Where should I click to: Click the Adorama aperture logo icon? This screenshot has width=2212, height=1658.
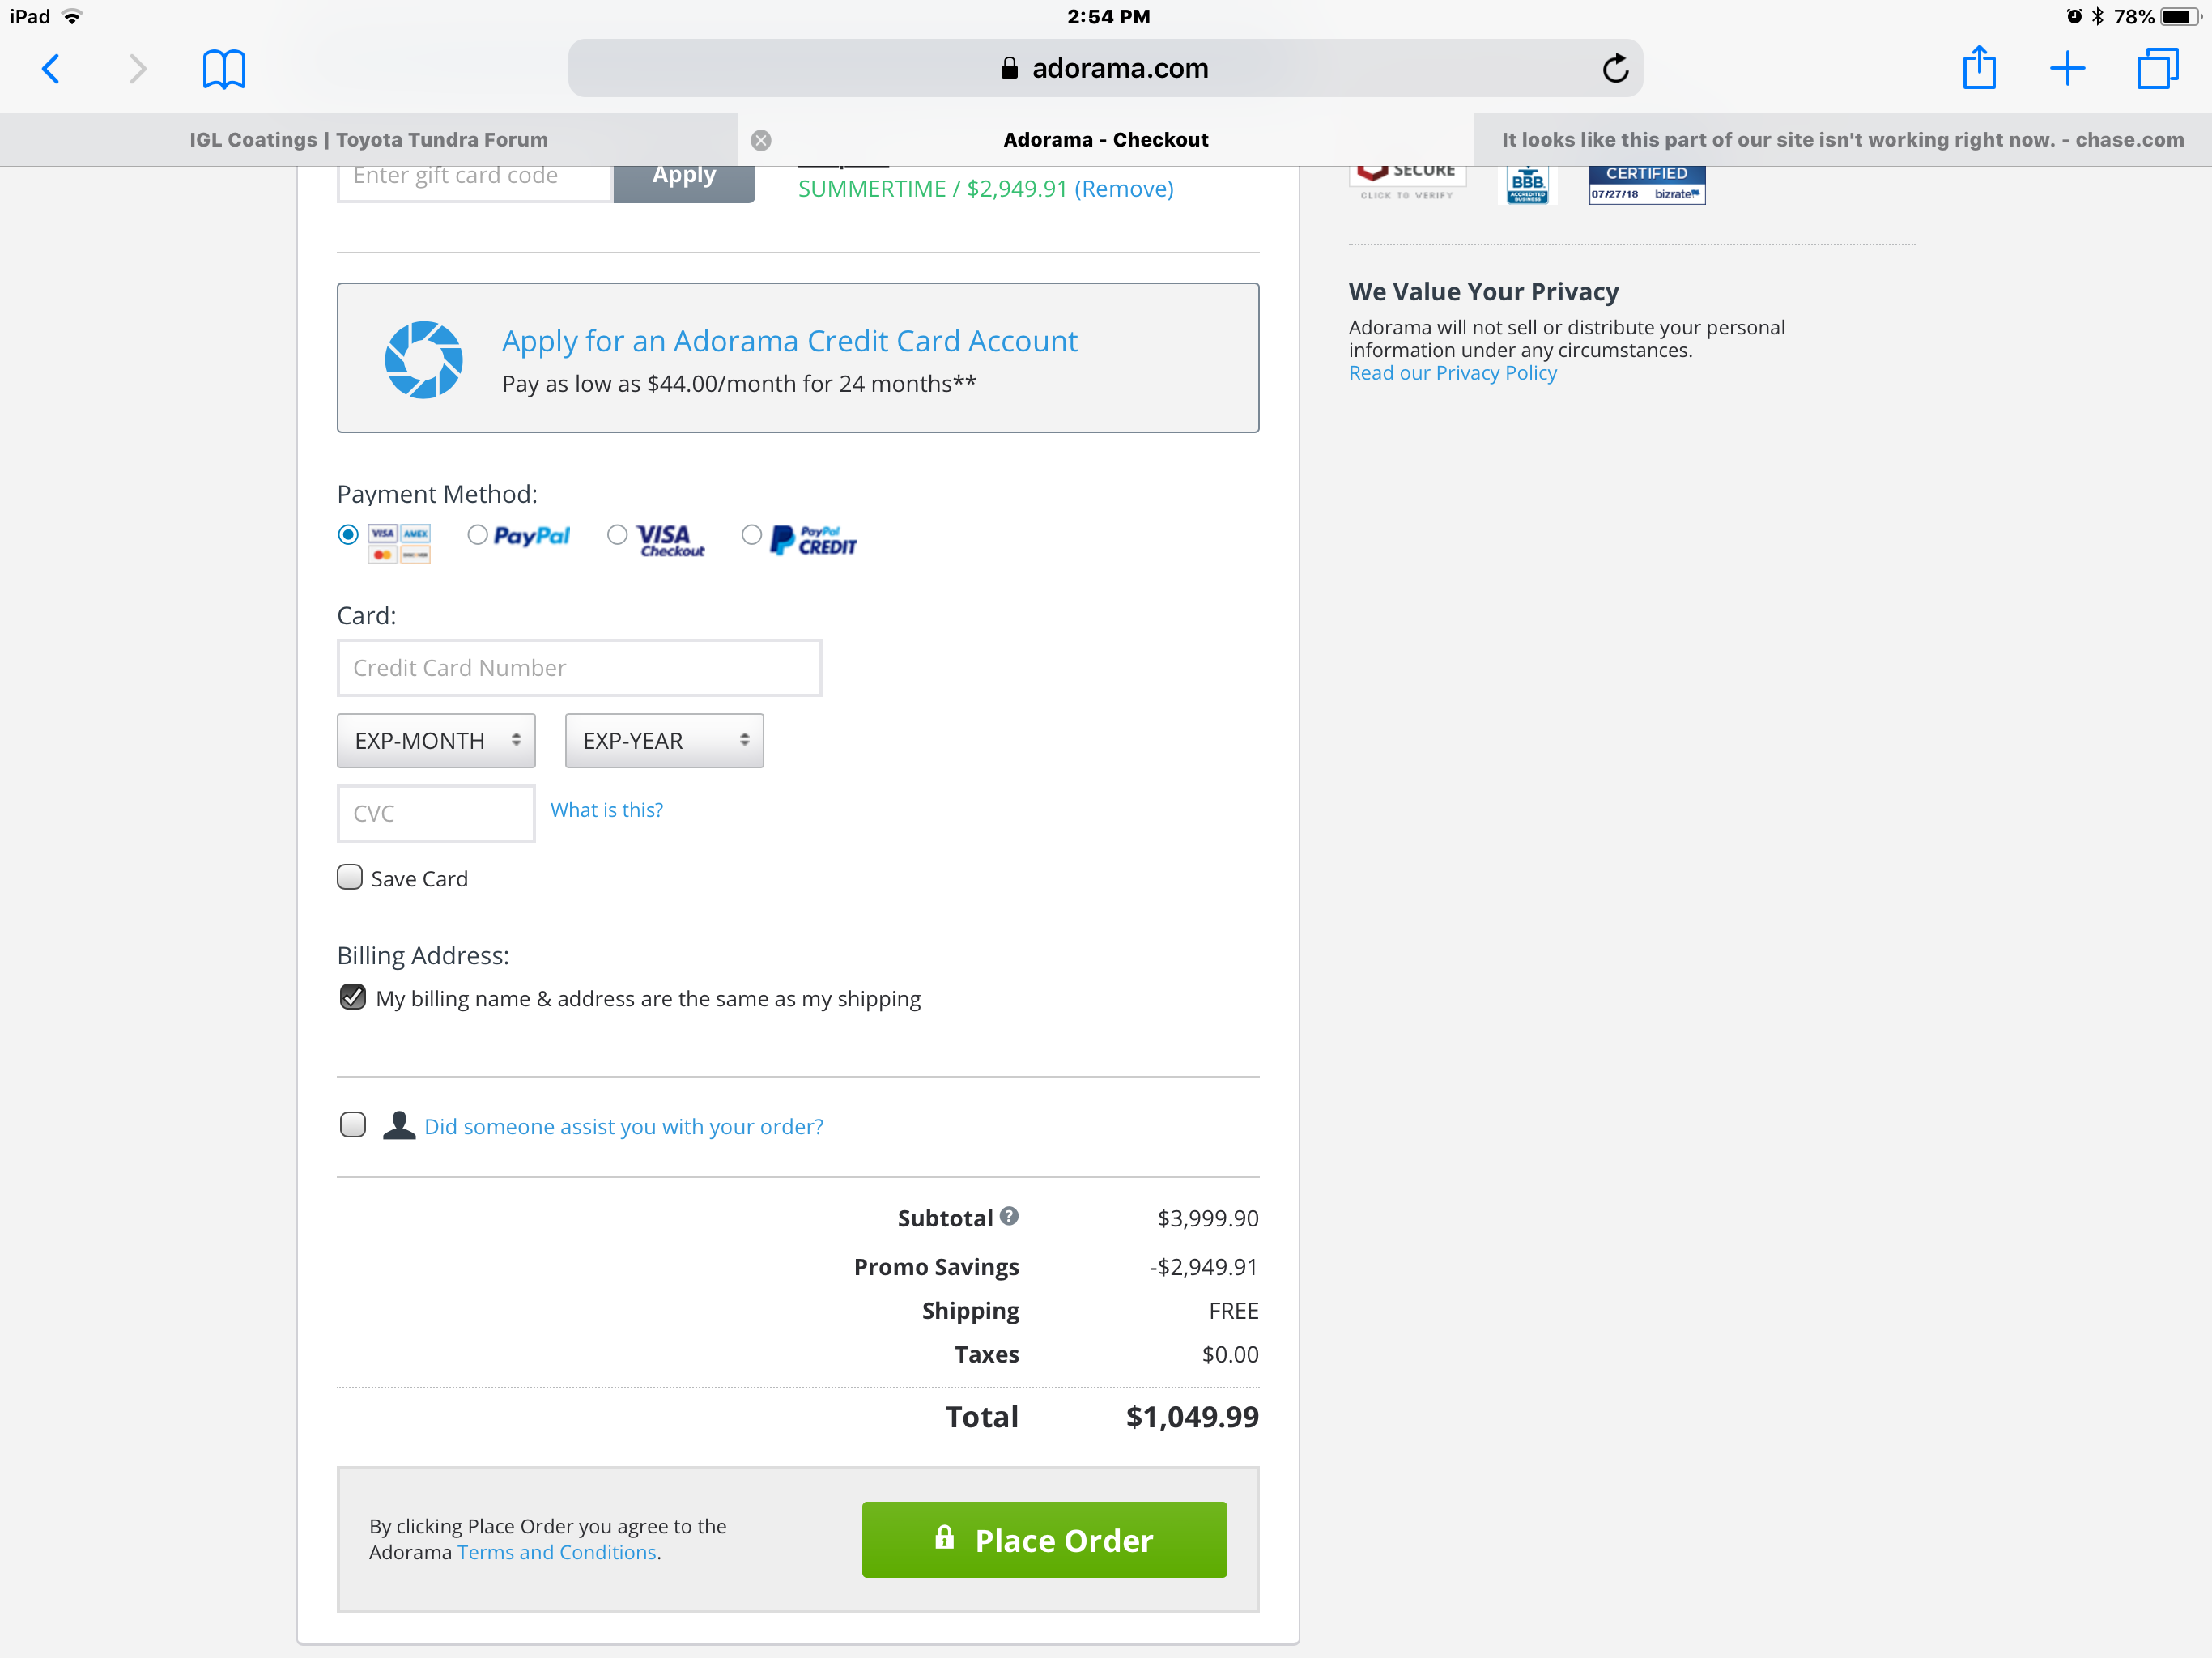tap(424, 359)
